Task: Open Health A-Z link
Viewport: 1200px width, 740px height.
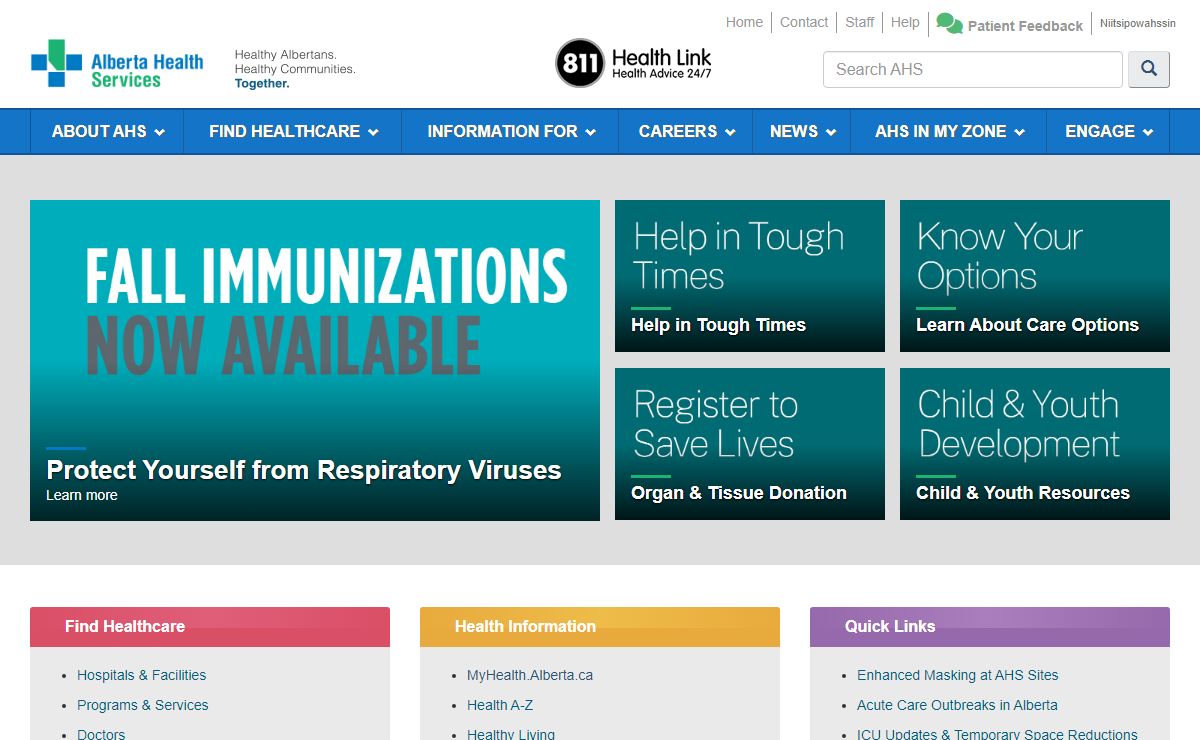Action: [x=500, y=705]
